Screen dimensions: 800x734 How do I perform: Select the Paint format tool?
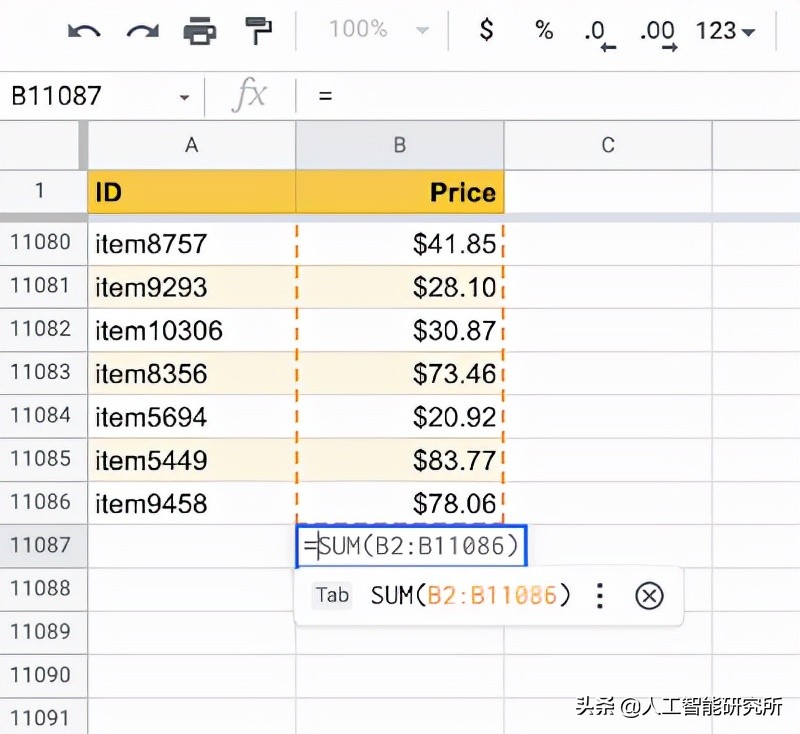[258, 31]
